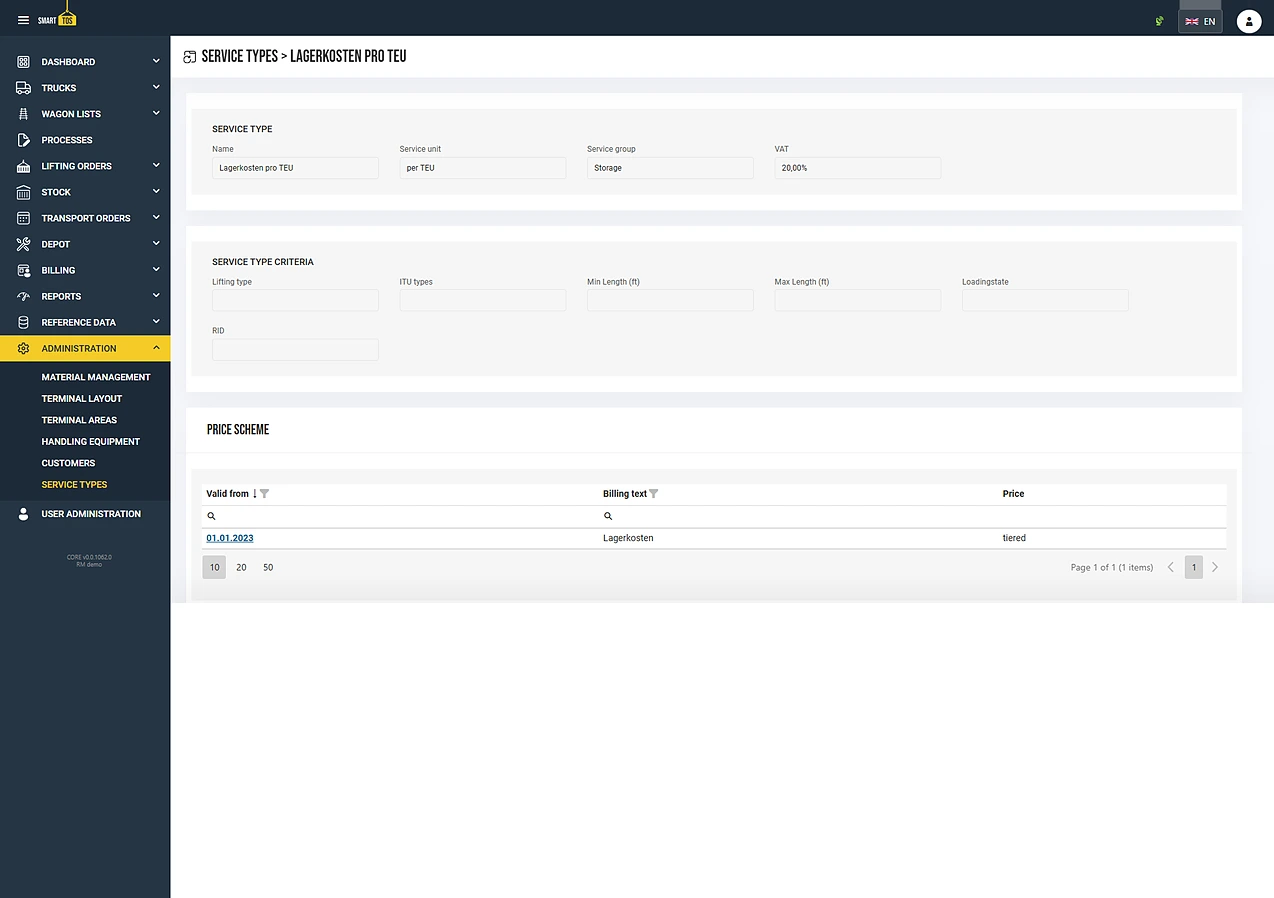Open the 01.01.2023 price scheme link

(x=230, y=538)
